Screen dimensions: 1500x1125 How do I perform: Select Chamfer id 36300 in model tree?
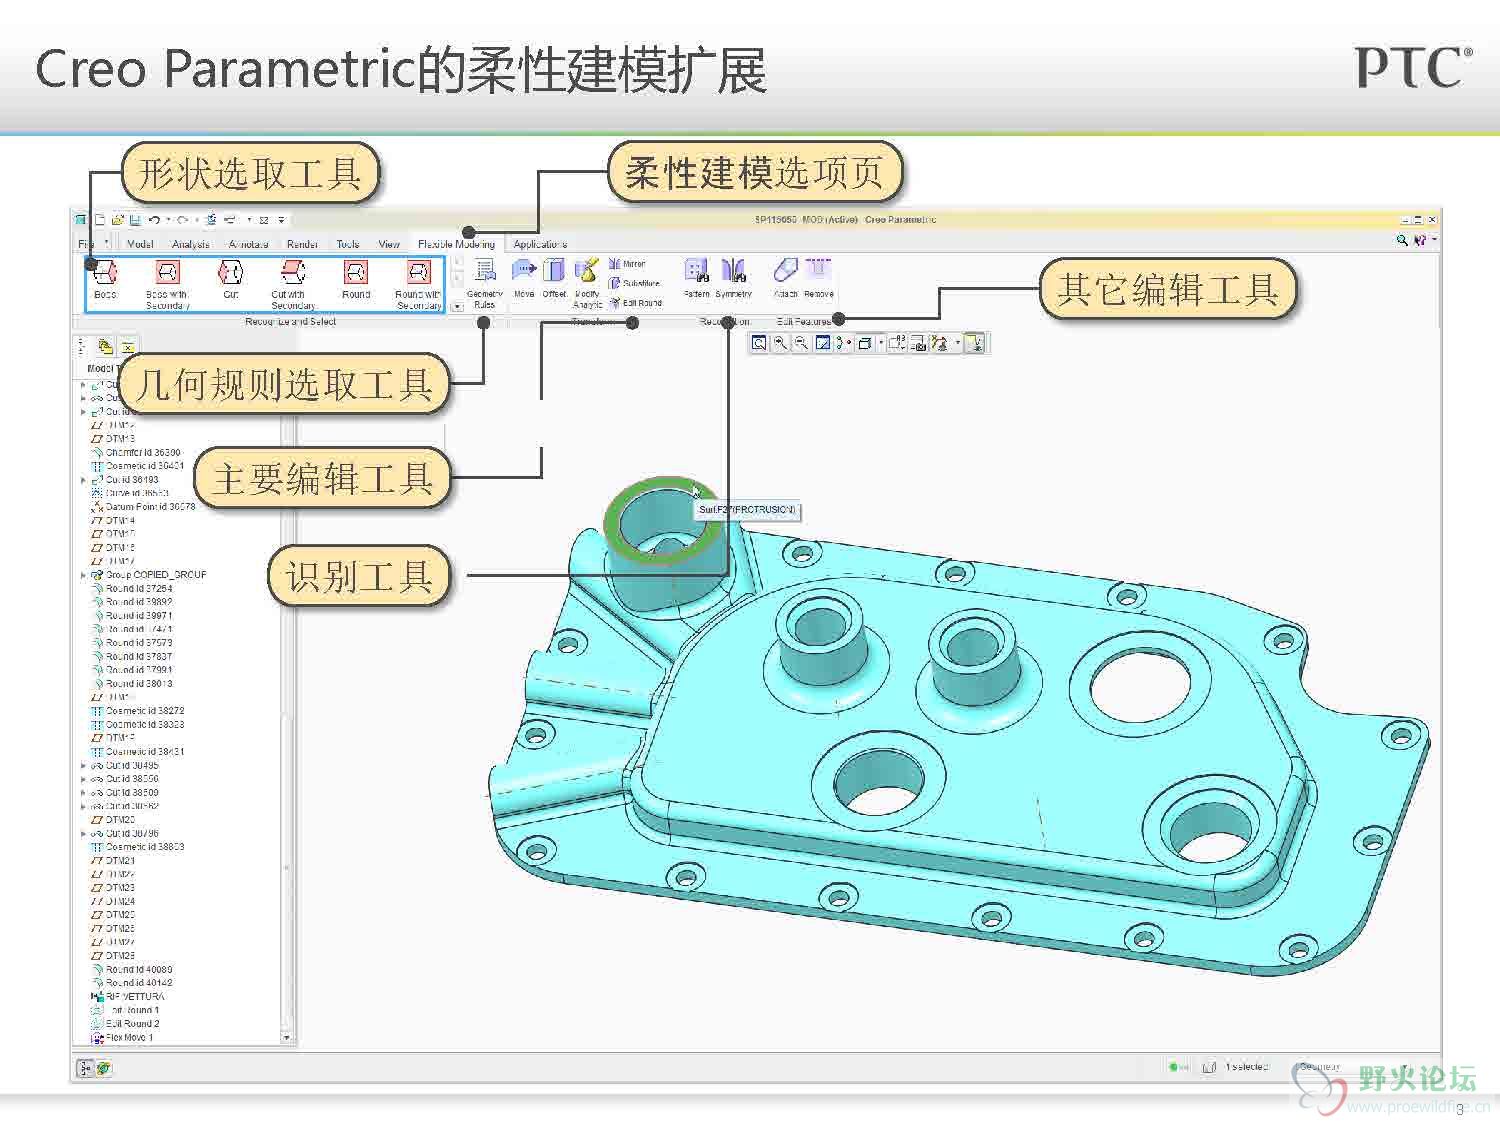tap(136, 453)
